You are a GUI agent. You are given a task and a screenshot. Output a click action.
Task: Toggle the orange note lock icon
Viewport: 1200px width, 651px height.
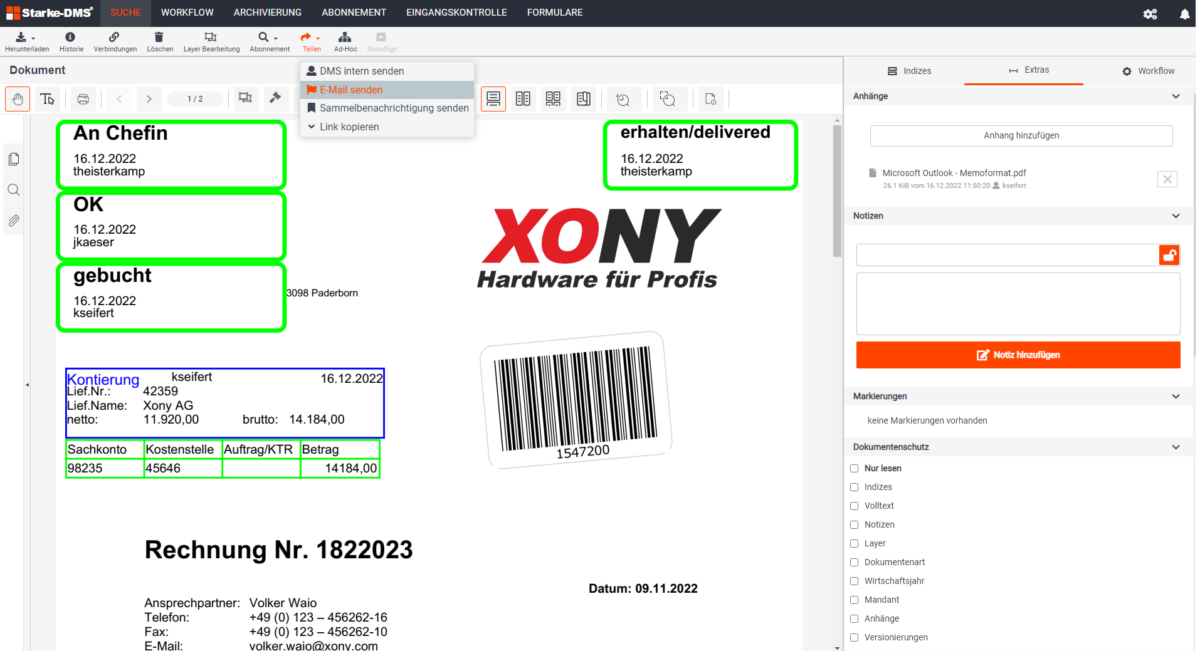(1170, 255)
